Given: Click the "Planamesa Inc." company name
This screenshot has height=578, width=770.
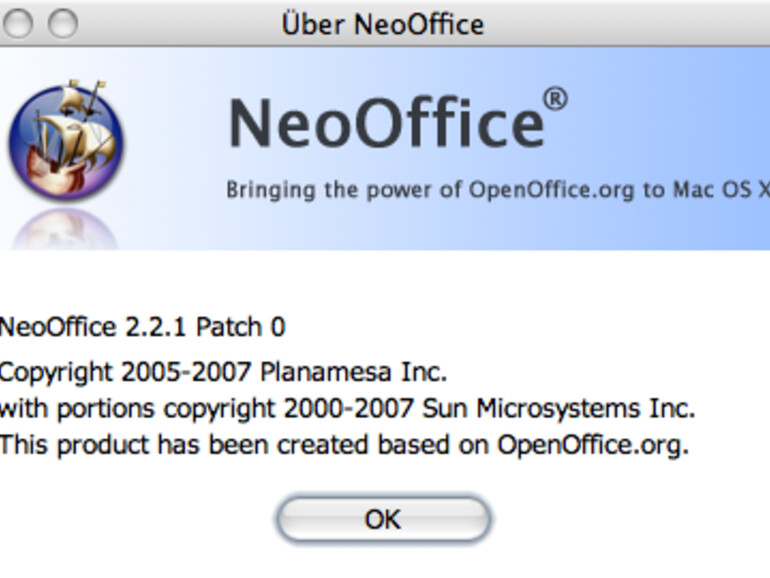Looking at the screenshot, I should [x=353, y=373].
